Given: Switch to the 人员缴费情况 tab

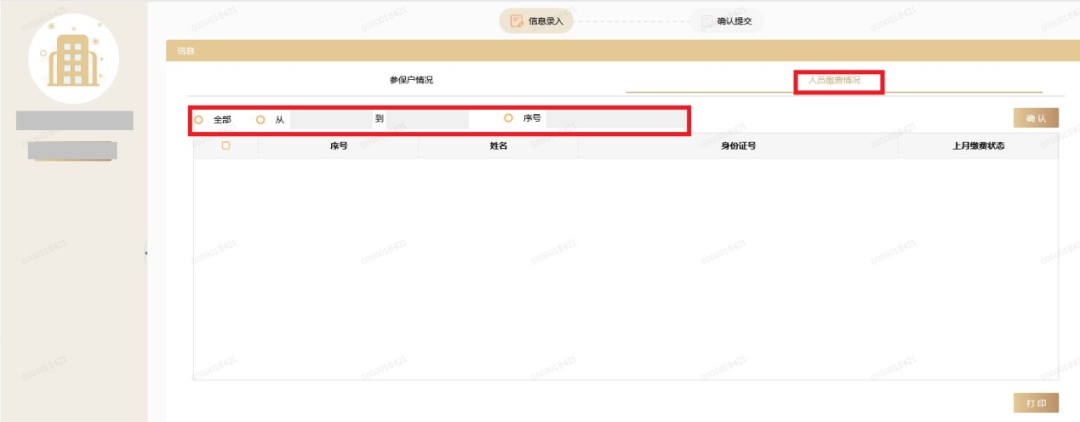Looking at the screenshot, I should tap(834, 80).
